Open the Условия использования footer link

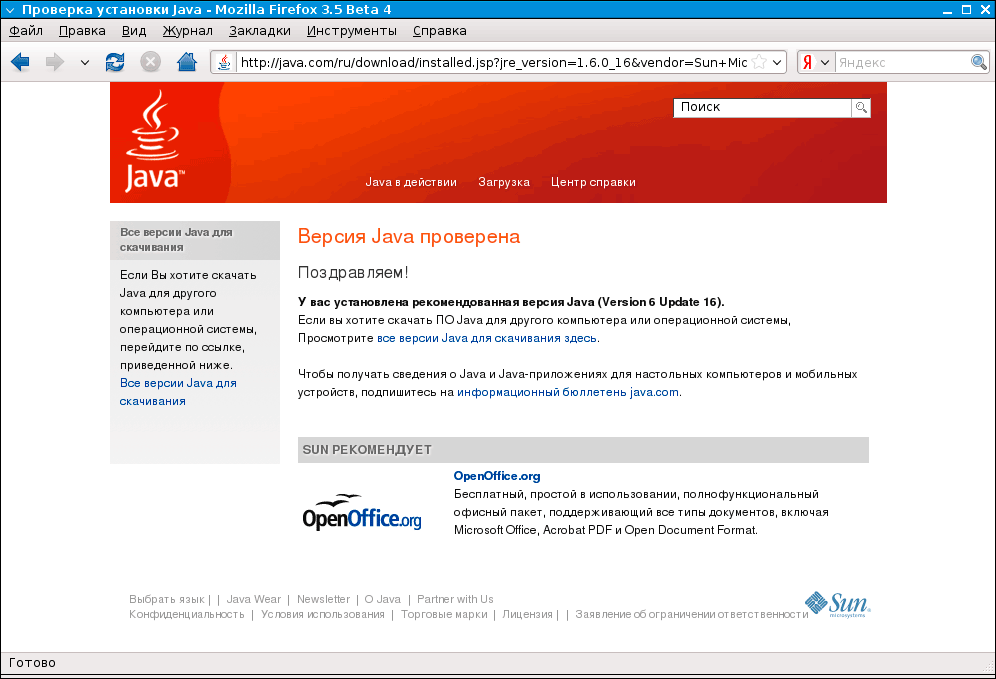pyautogui.click(x=323, y=614)
